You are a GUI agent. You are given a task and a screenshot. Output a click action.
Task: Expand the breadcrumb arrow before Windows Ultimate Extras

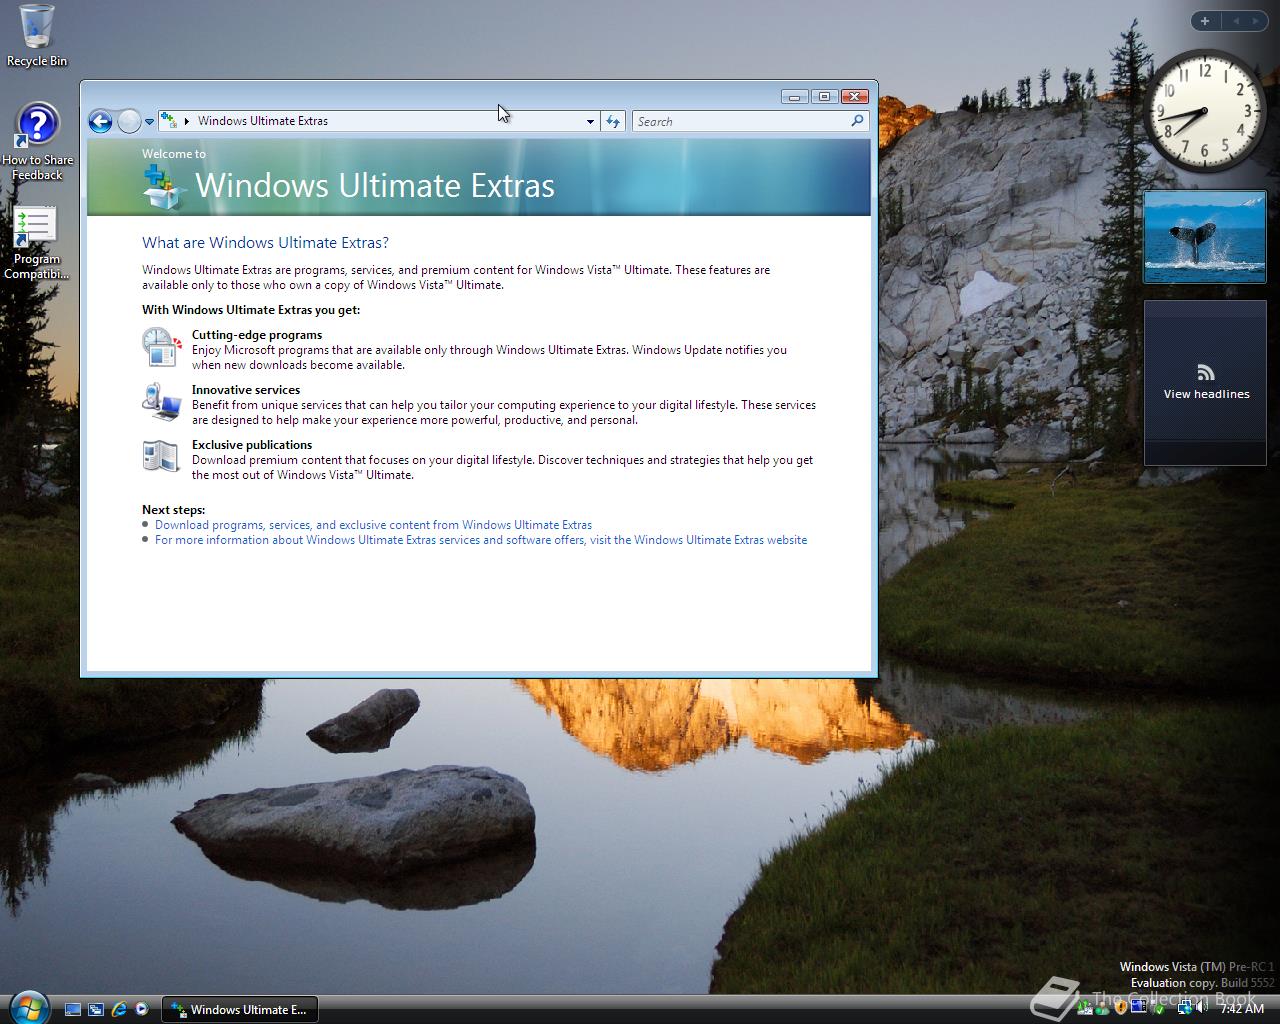coord(187,121)
